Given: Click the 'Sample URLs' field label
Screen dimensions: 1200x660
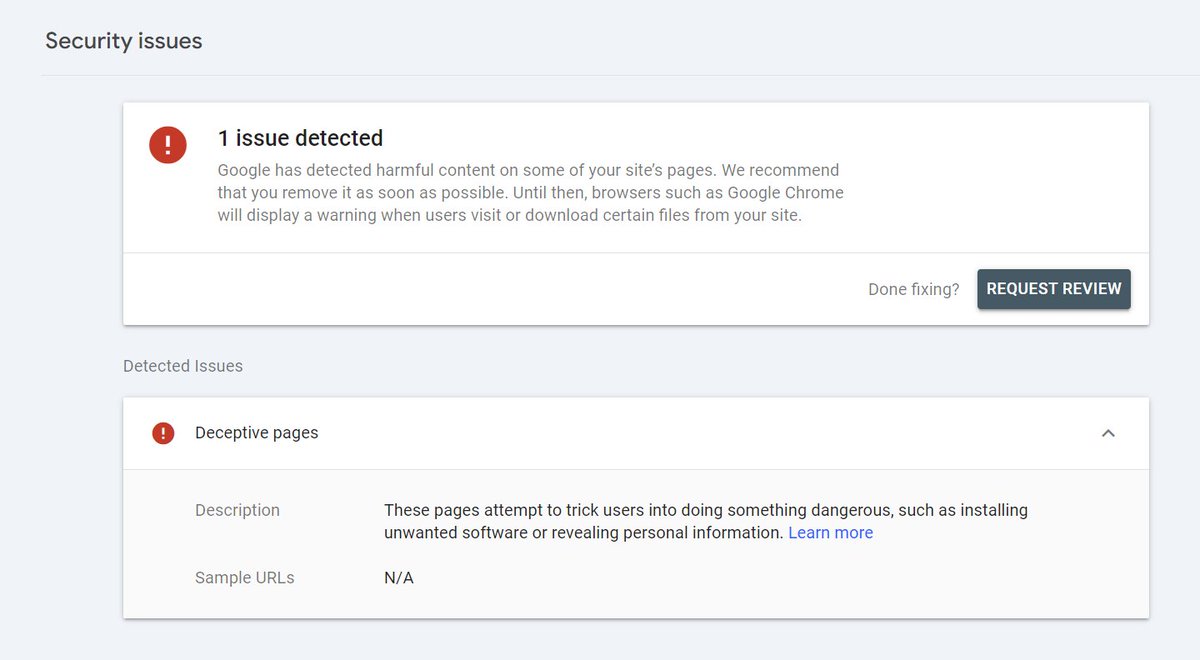Looking at the screenshot, I should tap(245, 578).
